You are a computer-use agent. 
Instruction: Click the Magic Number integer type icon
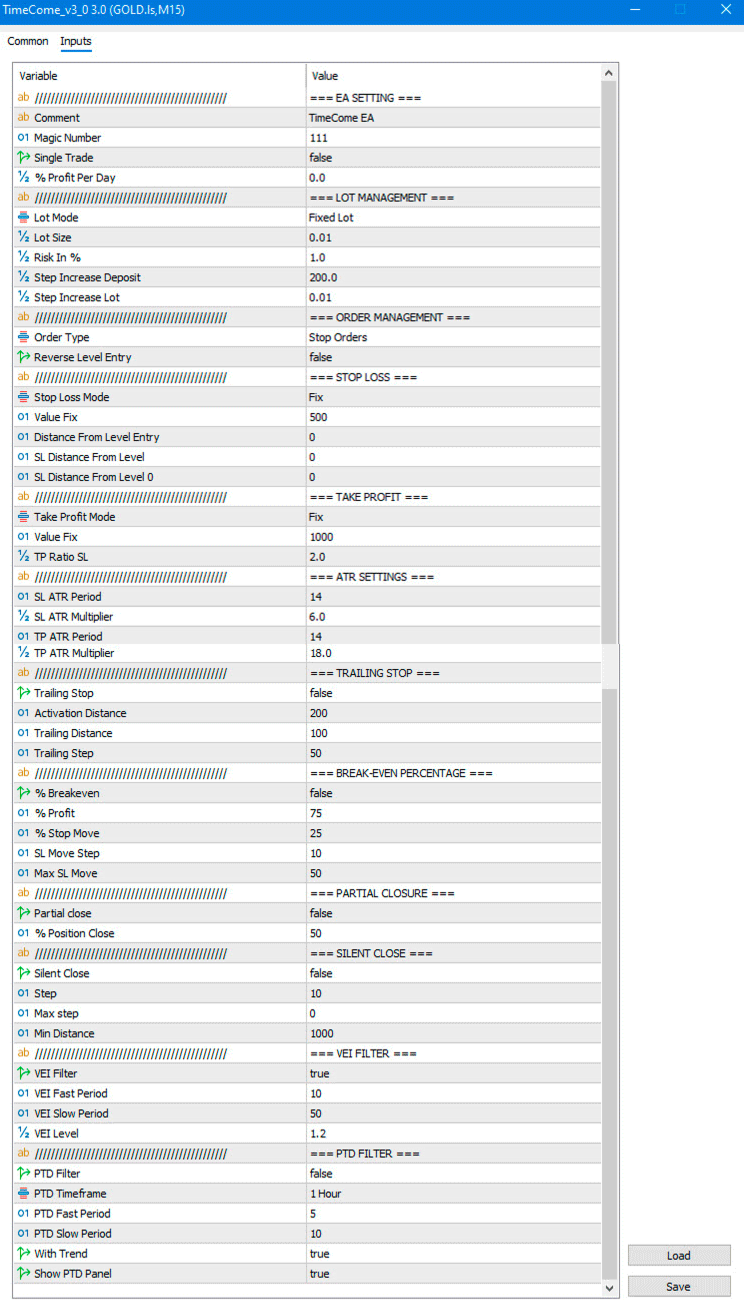(23, 138)
